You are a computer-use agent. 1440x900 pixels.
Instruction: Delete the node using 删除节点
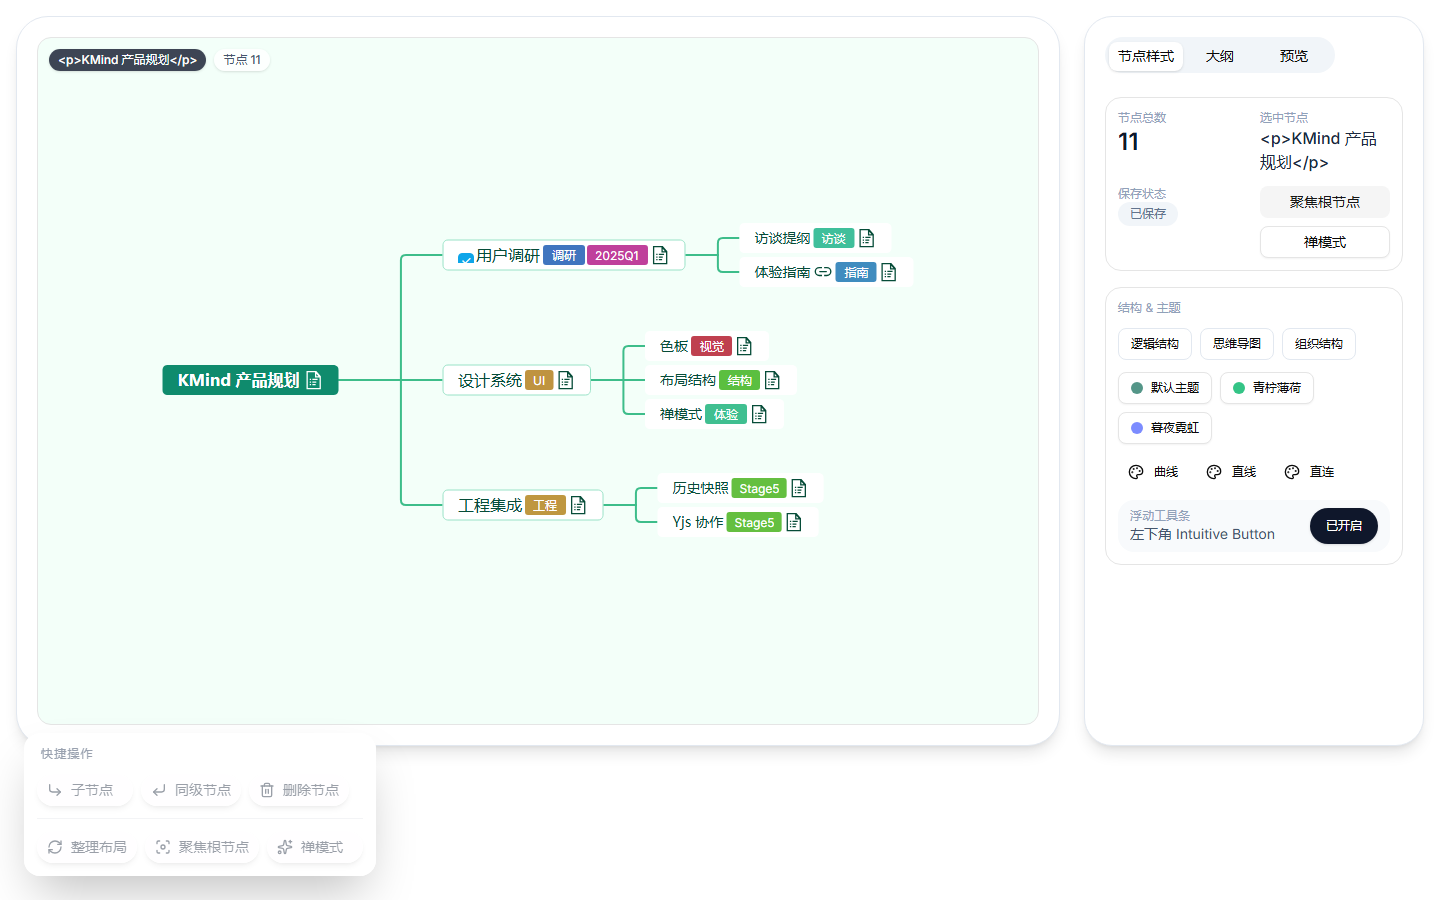point(300,790)
